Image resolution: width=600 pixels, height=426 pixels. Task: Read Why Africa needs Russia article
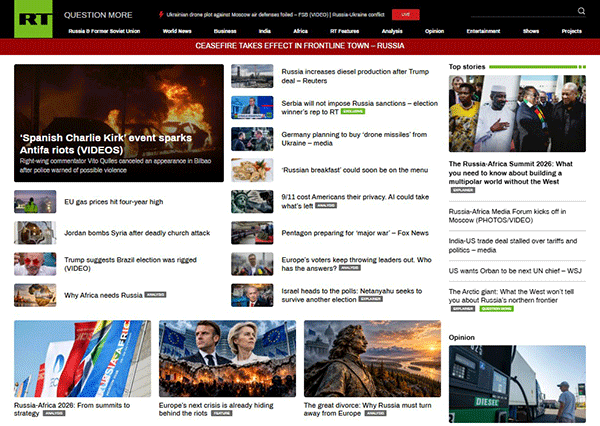[103, 295]
